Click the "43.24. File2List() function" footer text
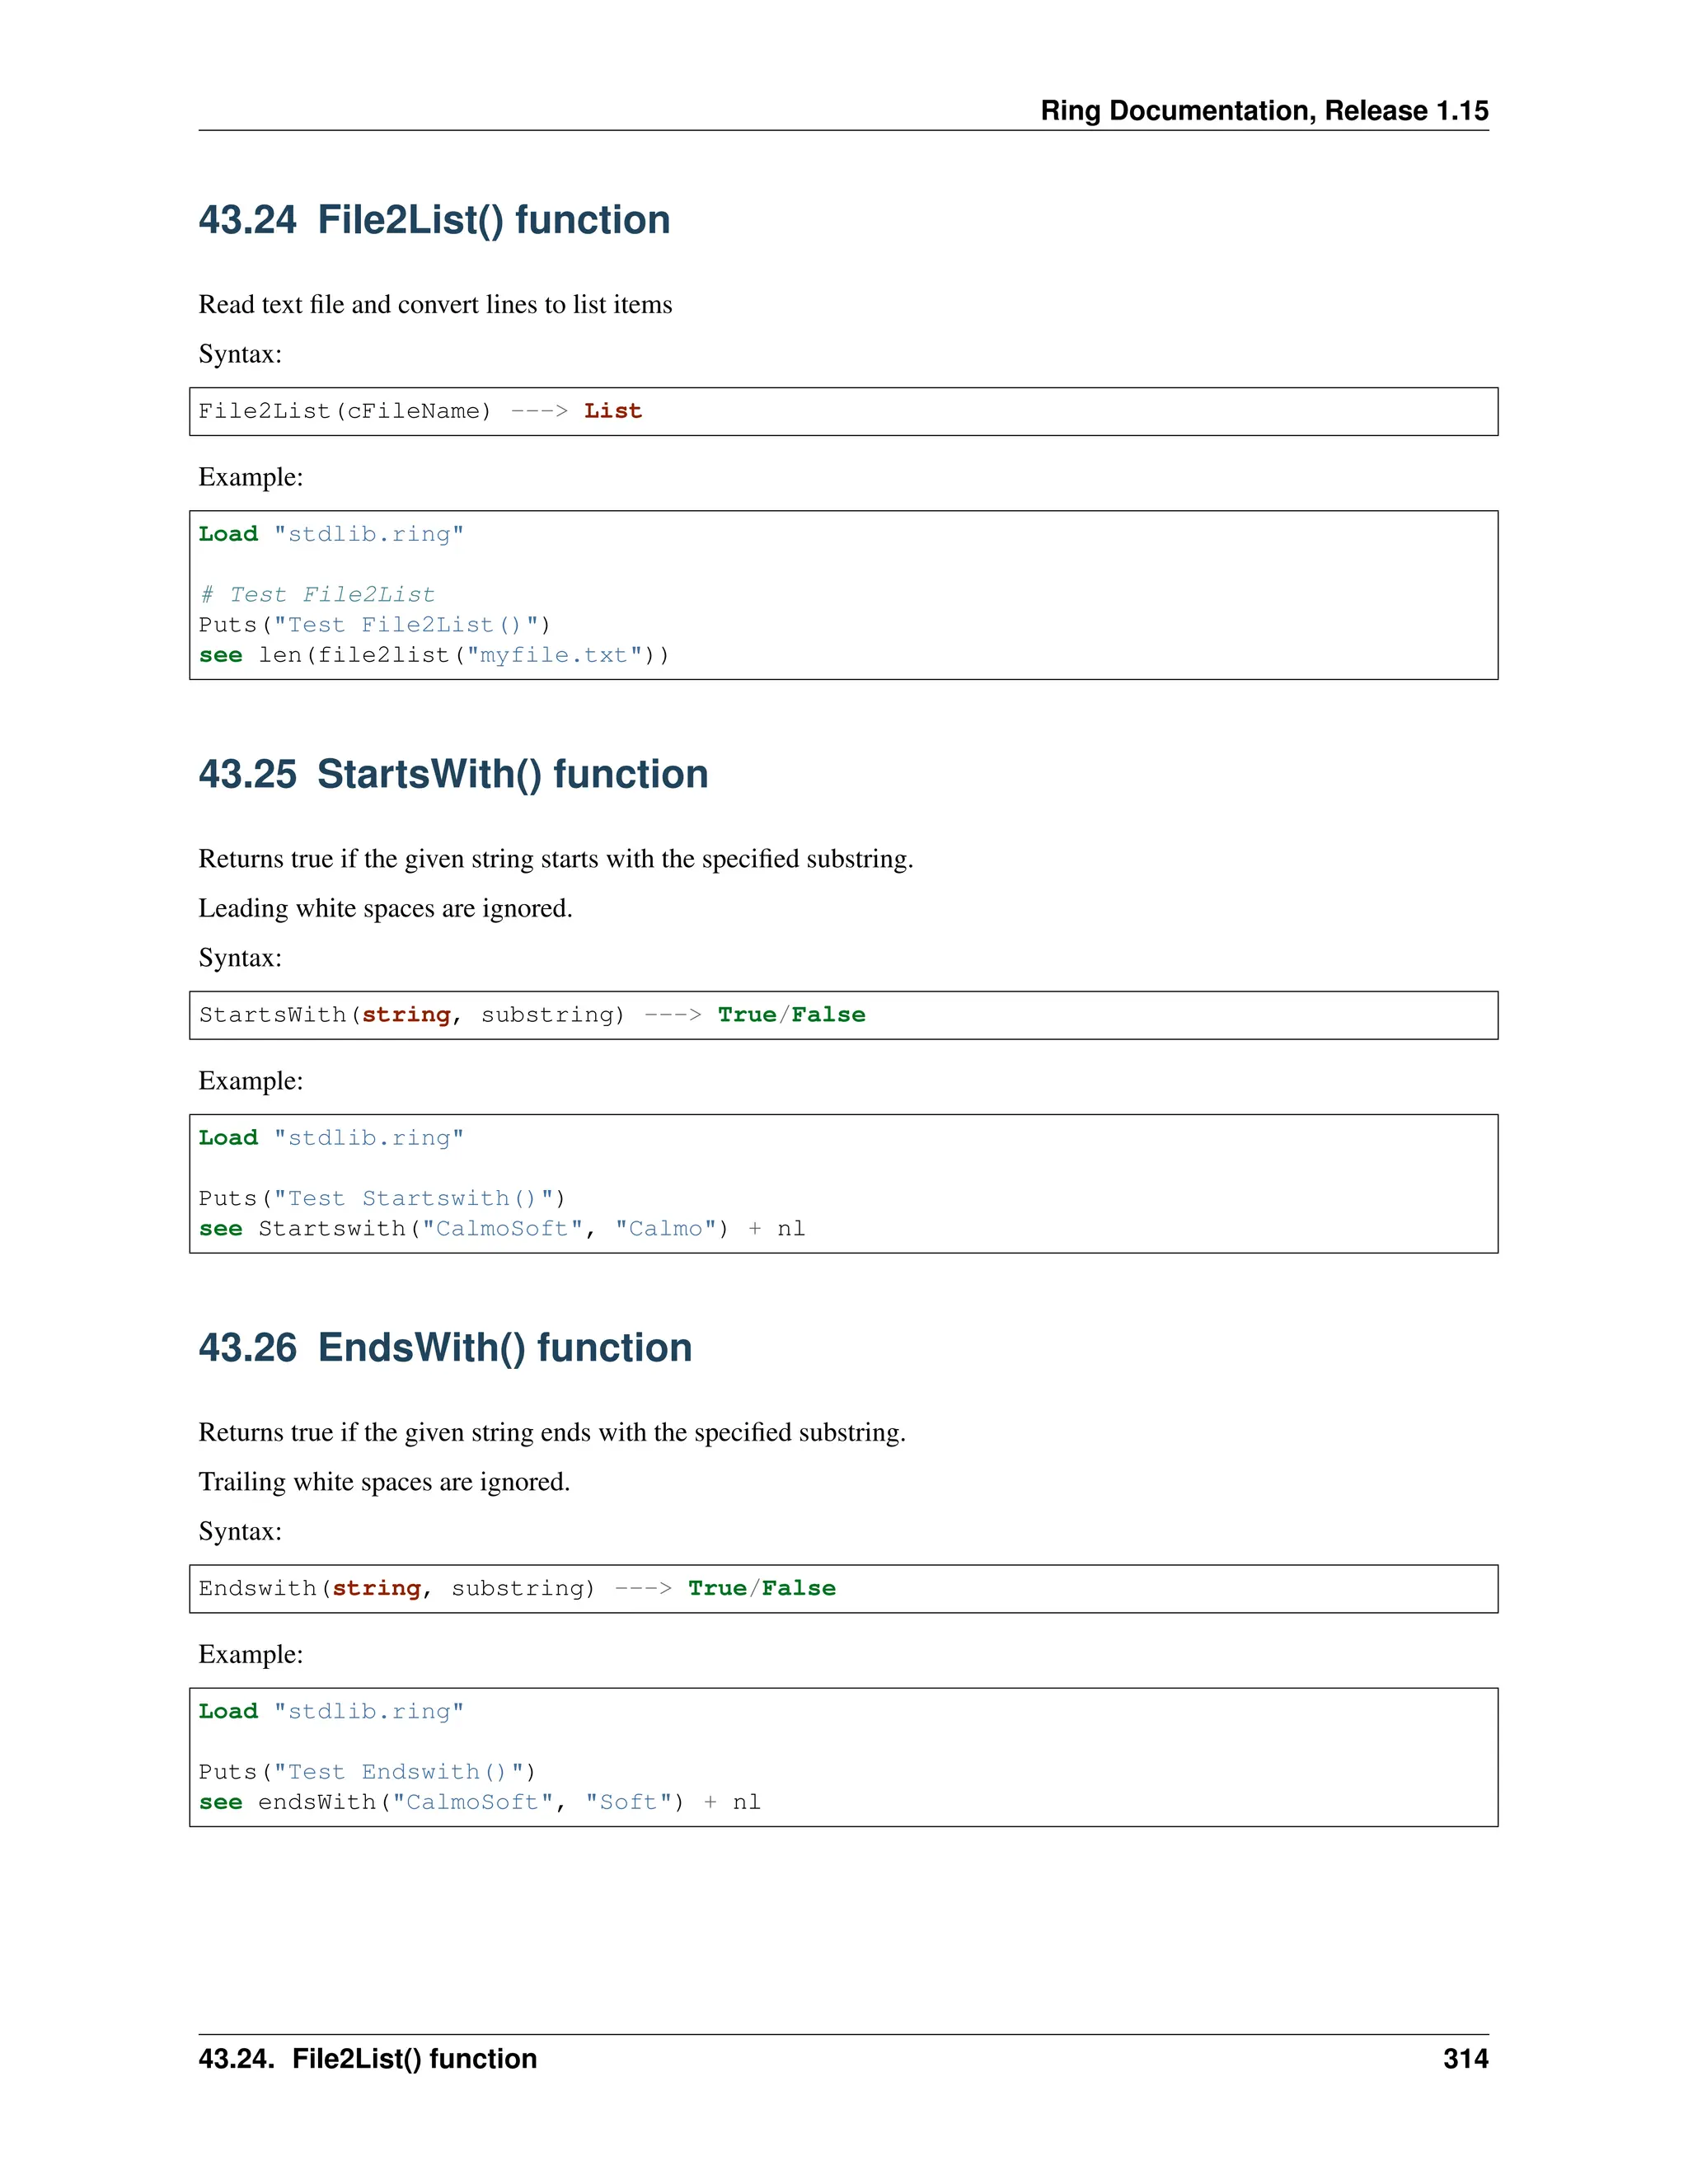This screenshot has height=2184, width=1688. point(367,2059)
